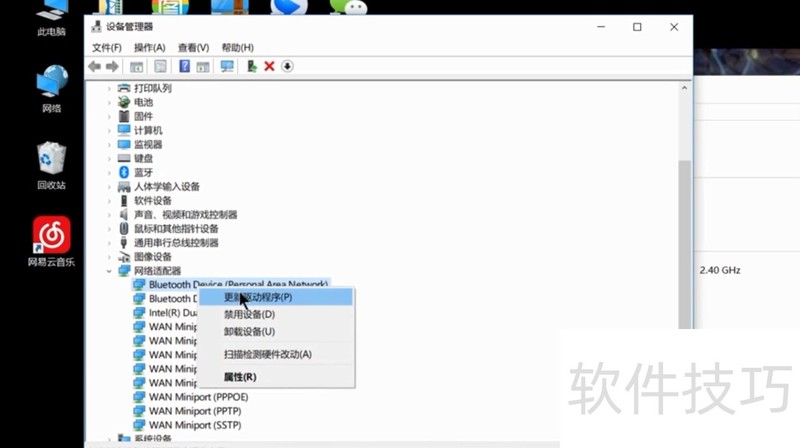Expand the 键盘 category
Viewport: 800px width, 448px height.
pos(109,158)
